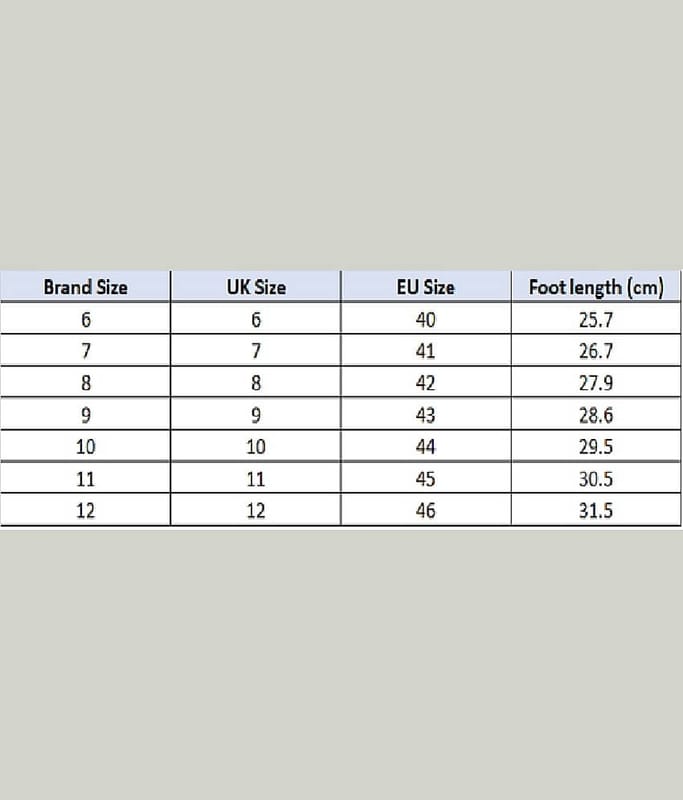Click the EU Size column header
This screenshot has width=683, height=800.
point(425,287)
